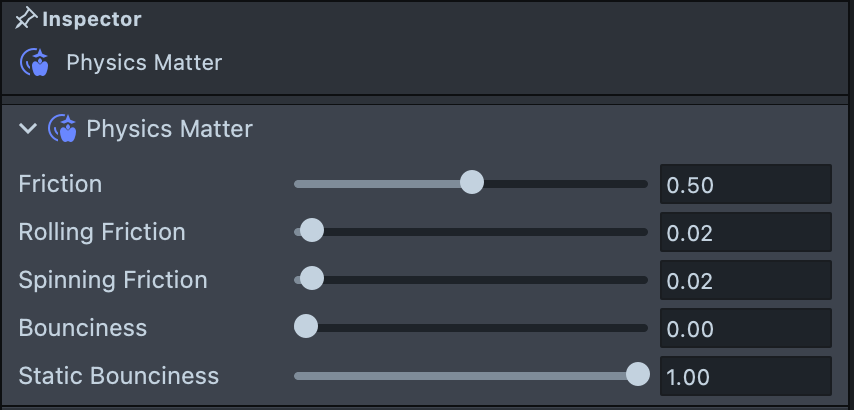This screenshot has height=410, width=854.
Task: Click the Friction value field 0.50
Action: (745, 184)
